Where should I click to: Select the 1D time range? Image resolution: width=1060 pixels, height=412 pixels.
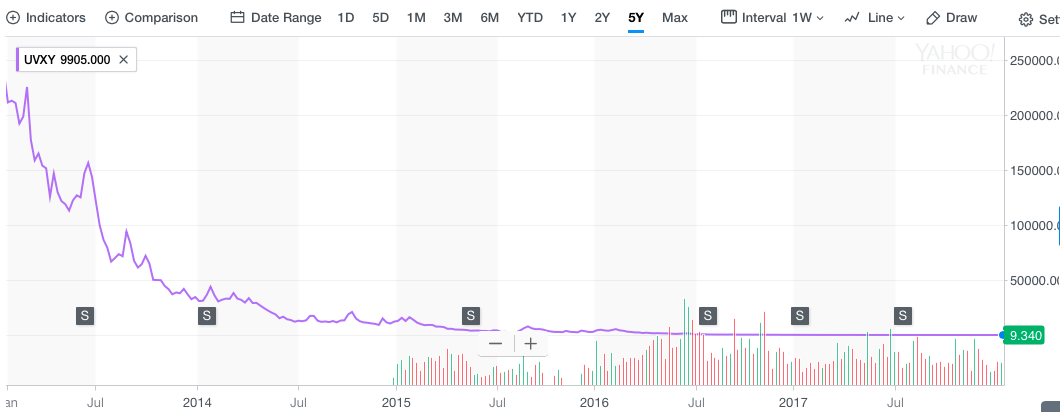(x=346, y=18)
